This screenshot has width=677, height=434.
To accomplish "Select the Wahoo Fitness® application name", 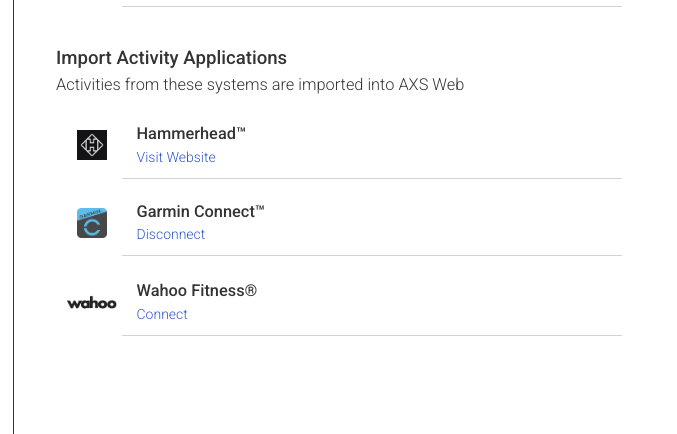I will coord(197,291).
